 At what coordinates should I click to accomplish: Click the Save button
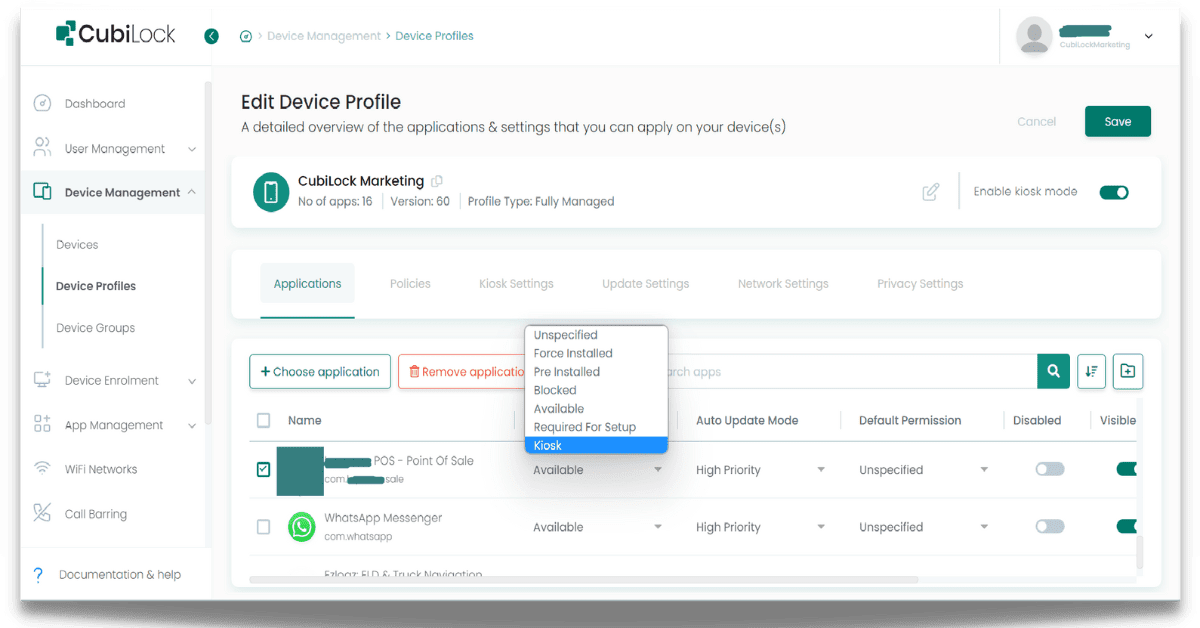pyautogui.click(x=1118, y=121)
